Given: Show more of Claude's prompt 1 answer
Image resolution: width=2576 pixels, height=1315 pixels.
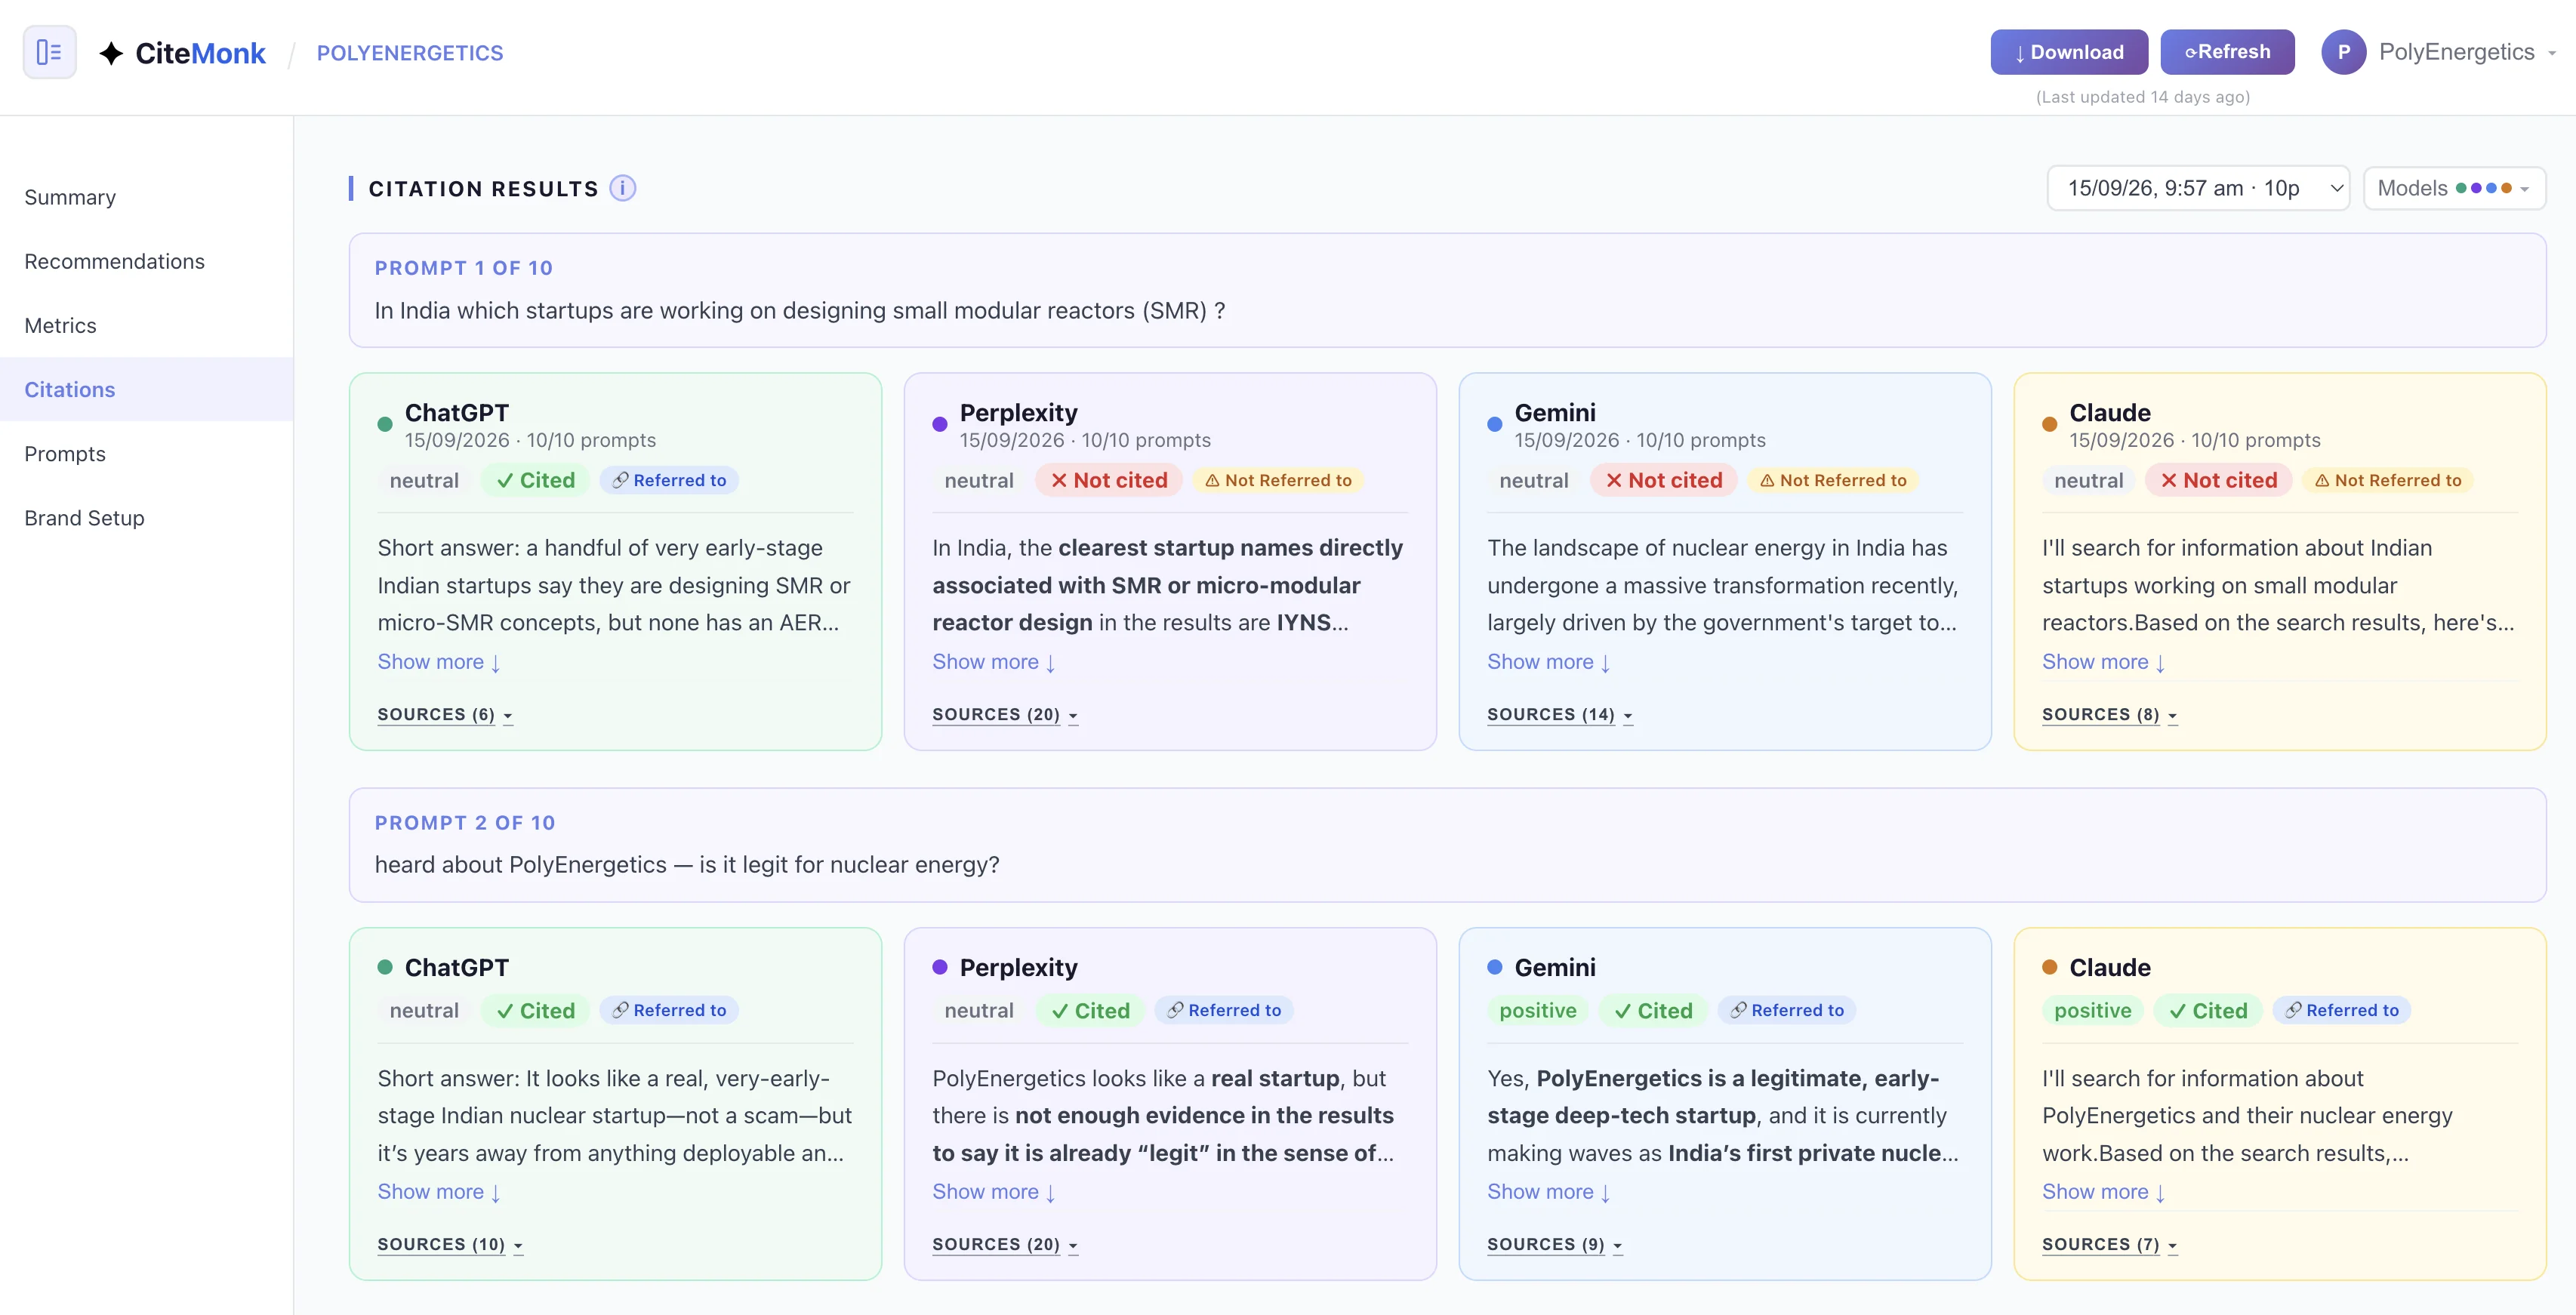Looking at the screenshot, I should [x=2103, y=661].
